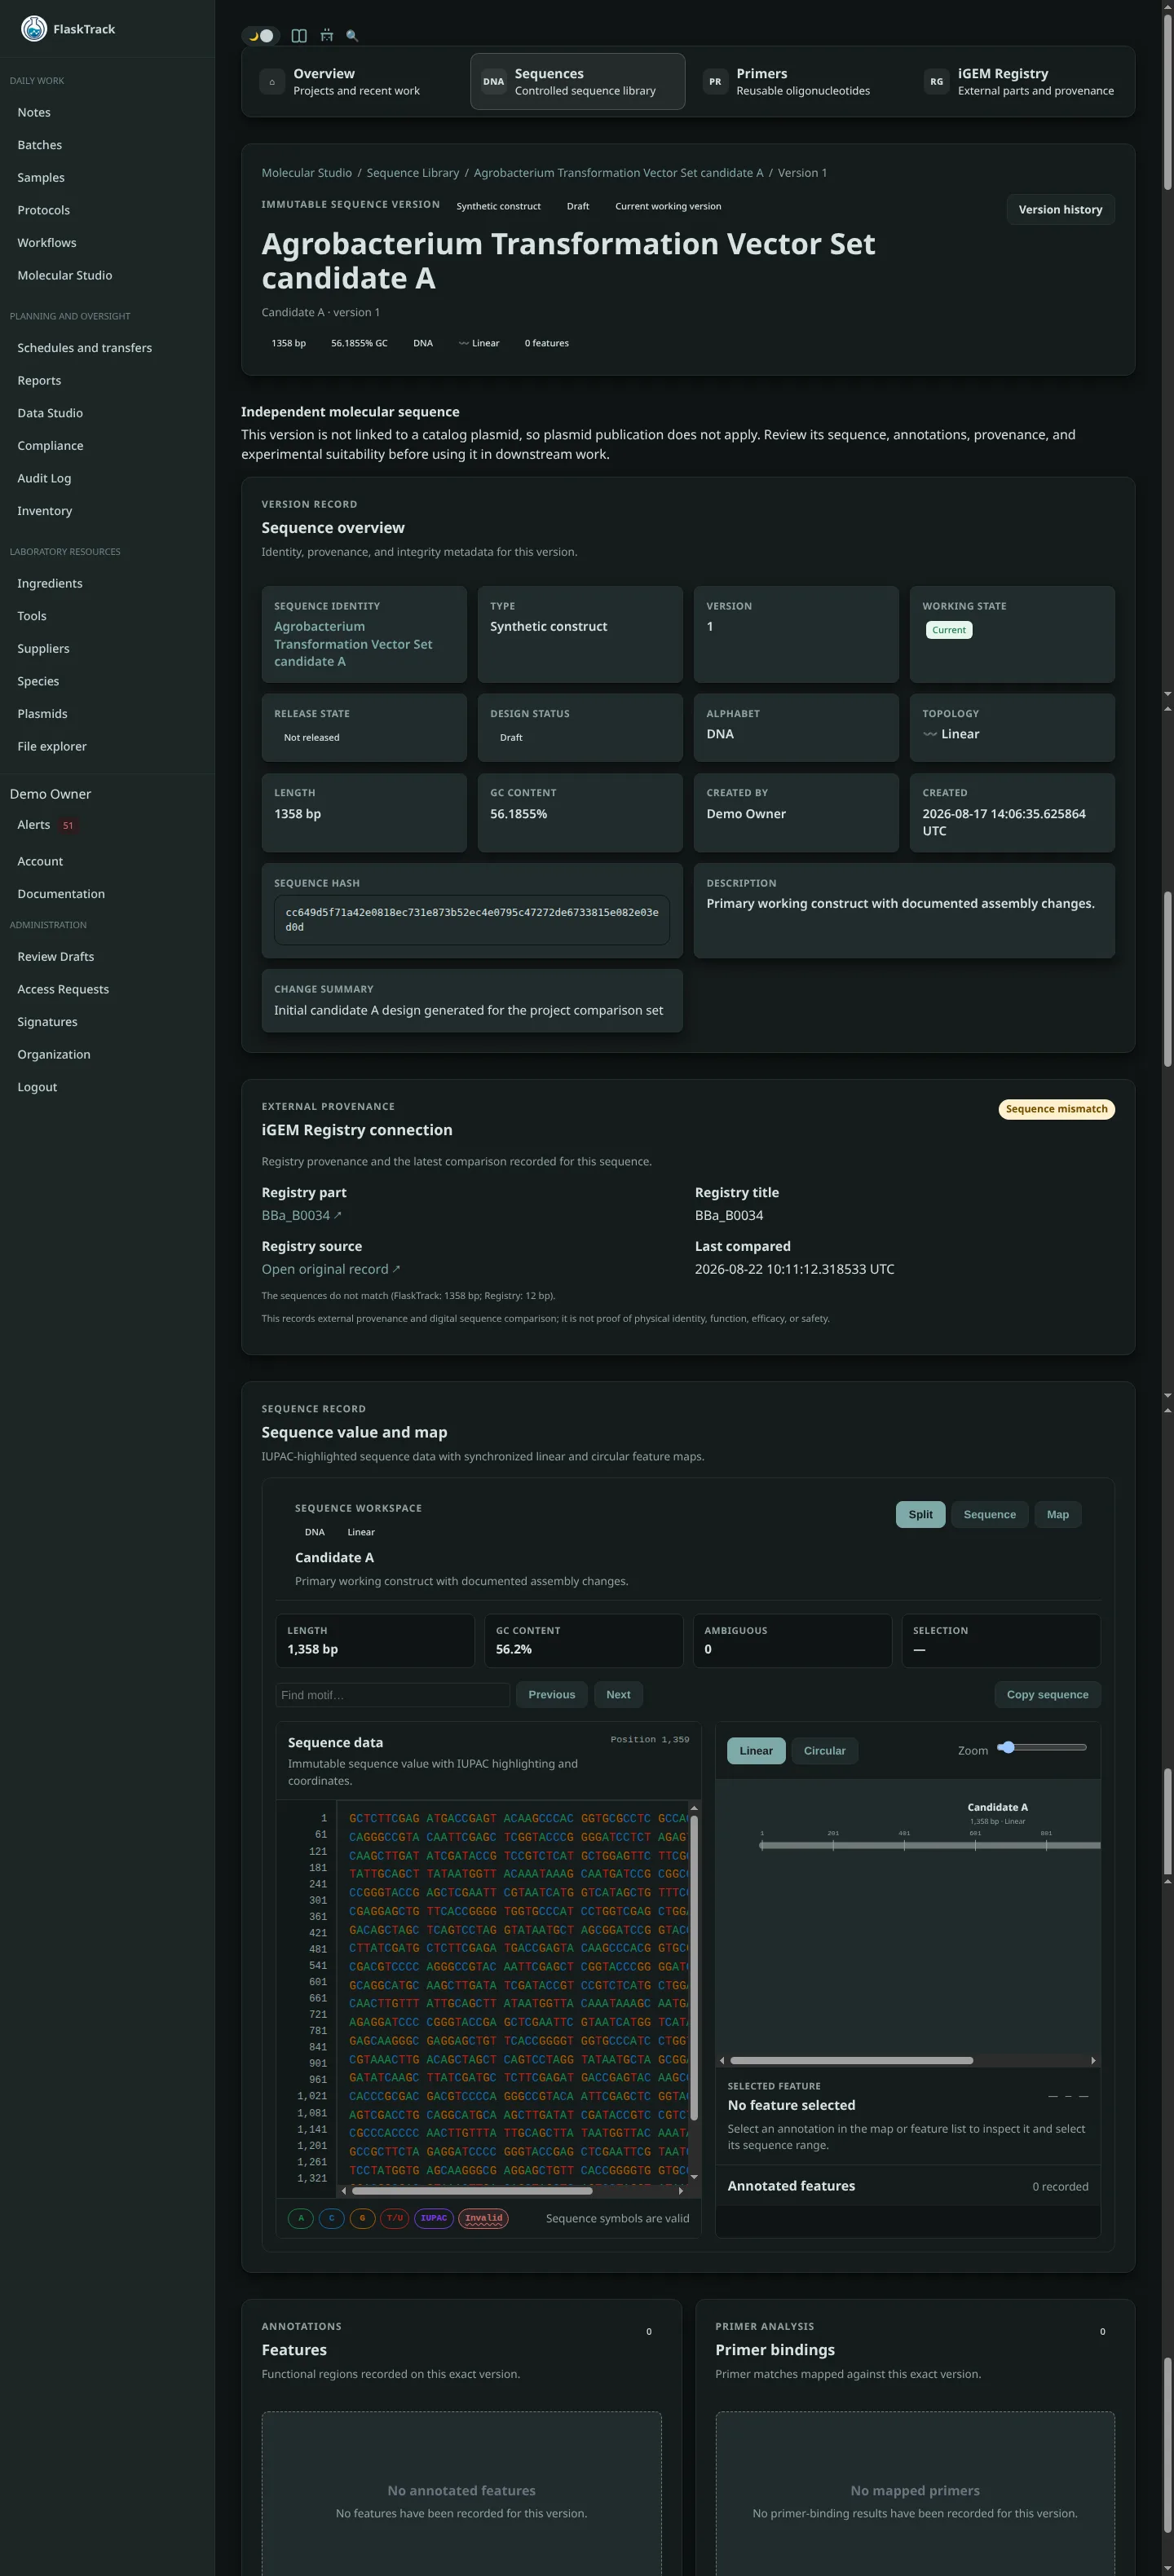Open Alerts in the sidebar

click(x=34, y=825)
